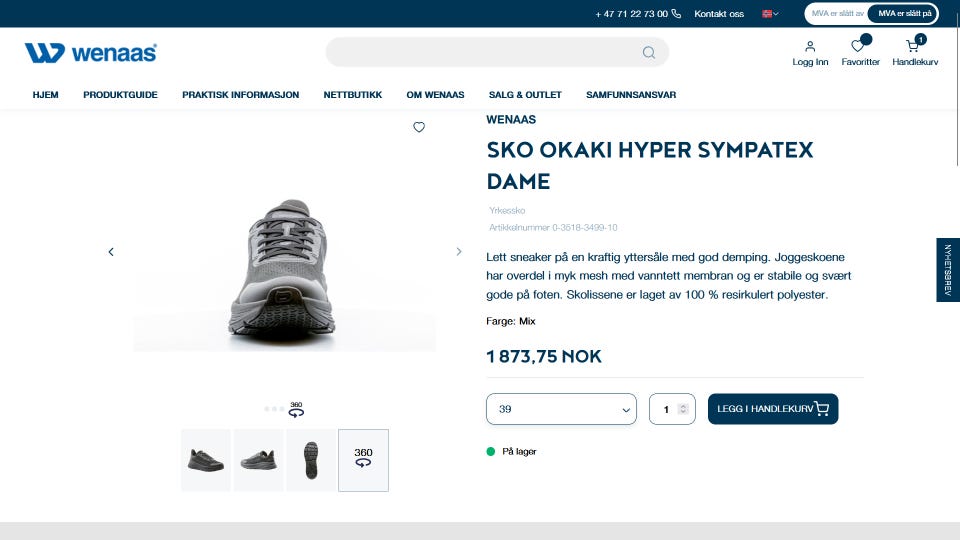The image size is (960, 540).
Task: Open HJEM menu item
Action: tap(45, 95)
